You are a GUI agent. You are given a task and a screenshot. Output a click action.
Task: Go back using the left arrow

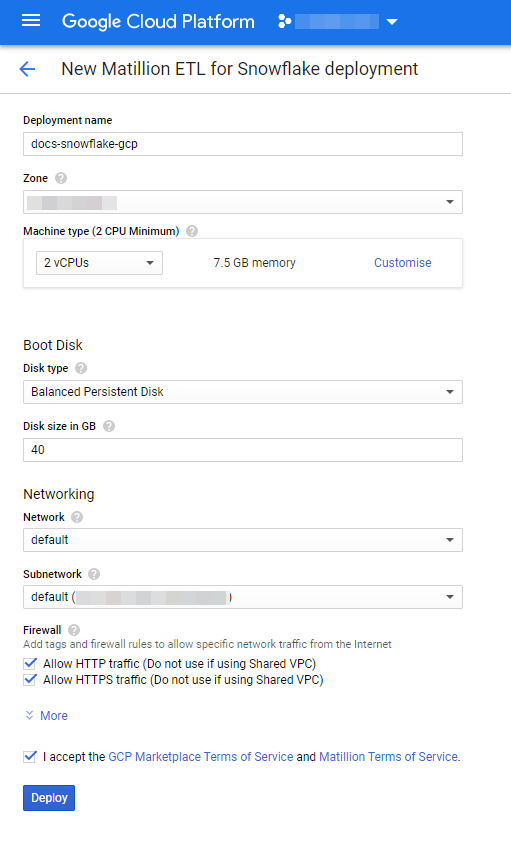click(27, 69)
